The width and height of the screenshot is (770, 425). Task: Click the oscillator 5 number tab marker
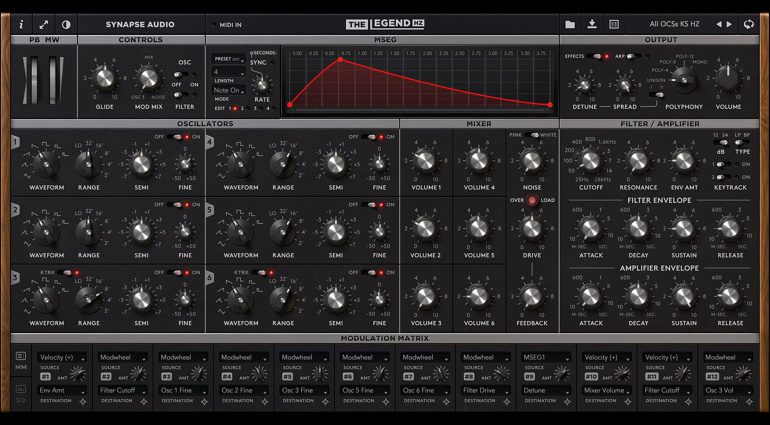pos(210,211)
